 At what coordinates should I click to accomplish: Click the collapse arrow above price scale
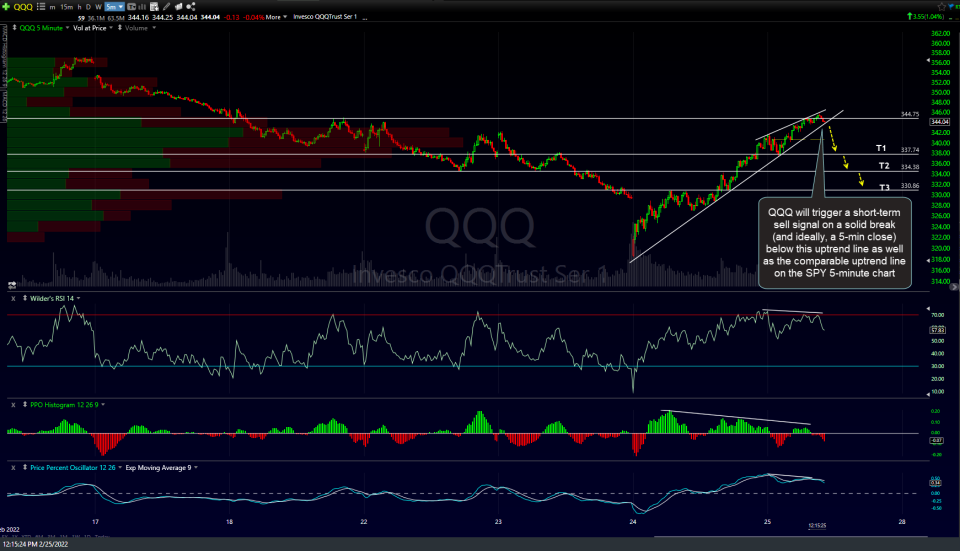[928, 61]
